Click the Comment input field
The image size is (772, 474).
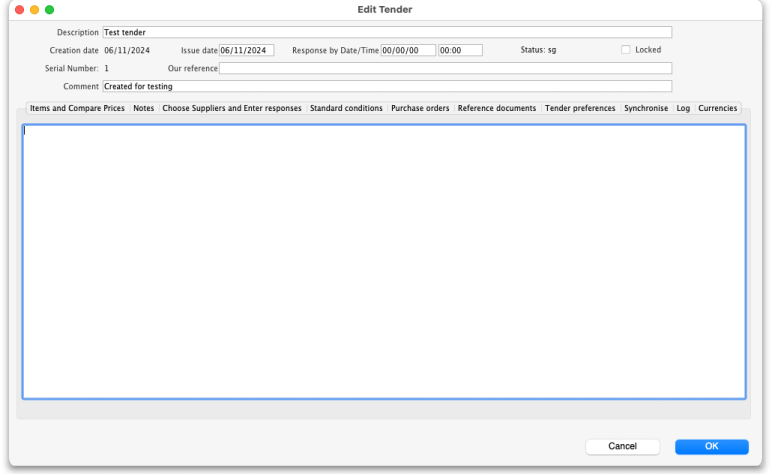point(387,86)
